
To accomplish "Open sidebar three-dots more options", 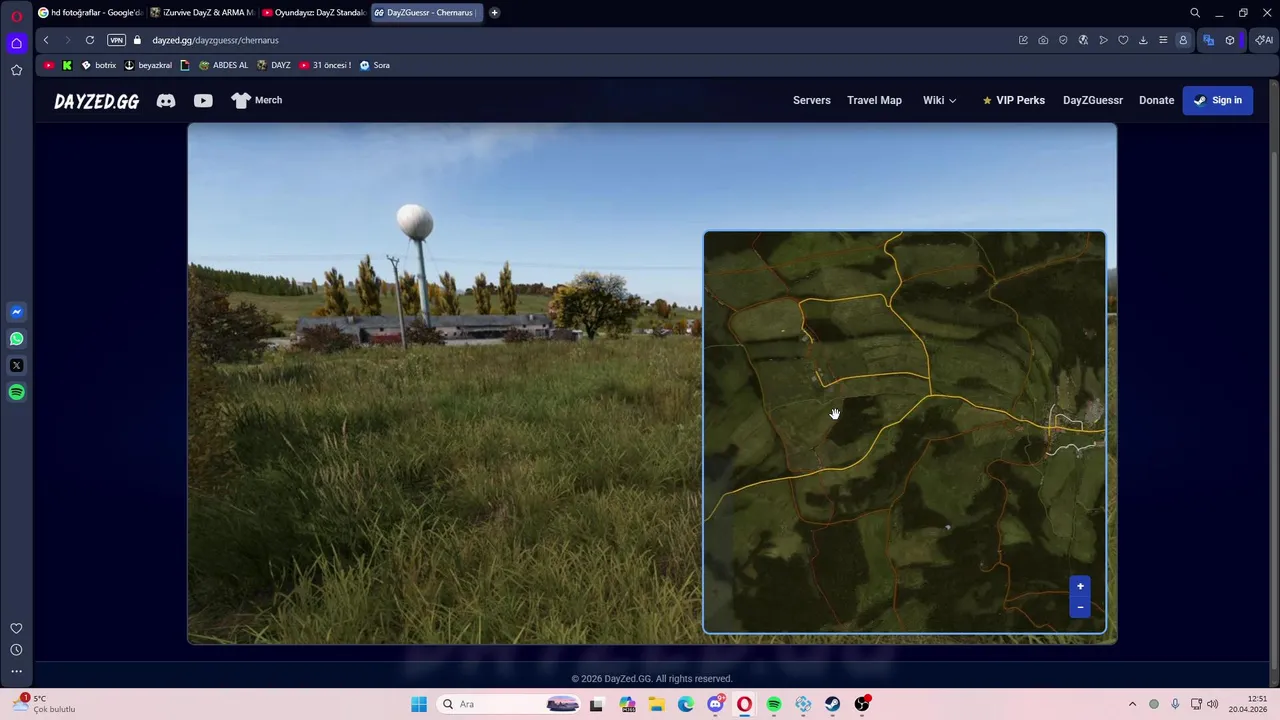I will (16, 672).
